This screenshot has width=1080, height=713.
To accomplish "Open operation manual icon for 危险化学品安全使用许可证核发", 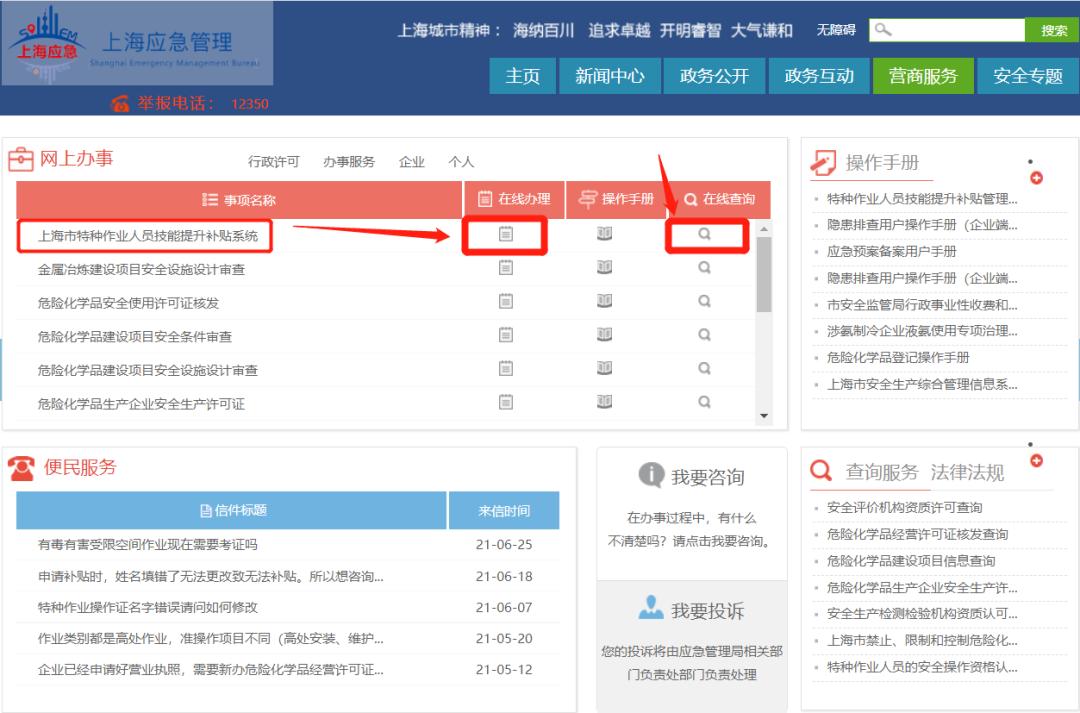I will tap(604, 301).
